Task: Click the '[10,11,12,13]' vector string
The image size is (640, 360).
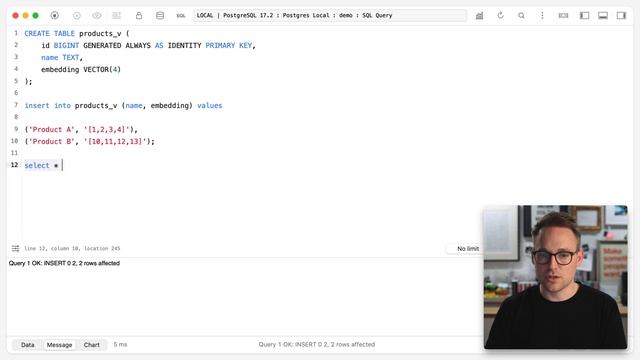Action: pyautogui.click(x=115, y=141)
